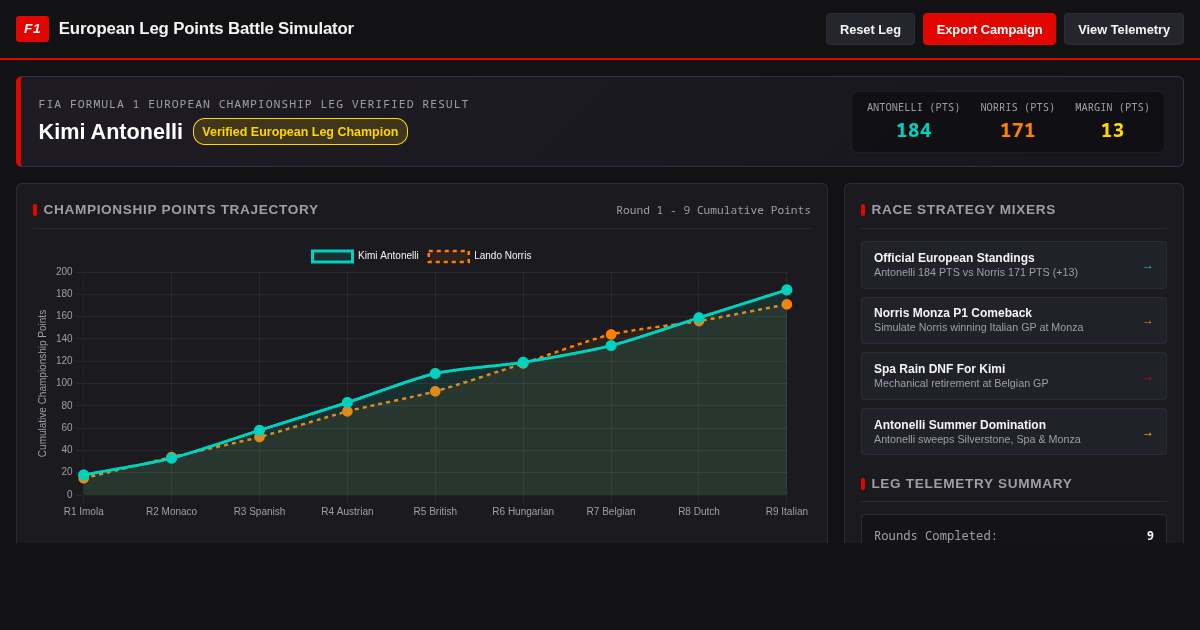1200x630 pixels.
Task: Click yellow arrow on Antonelli Summer Domination card
Action: (1147, 433)
